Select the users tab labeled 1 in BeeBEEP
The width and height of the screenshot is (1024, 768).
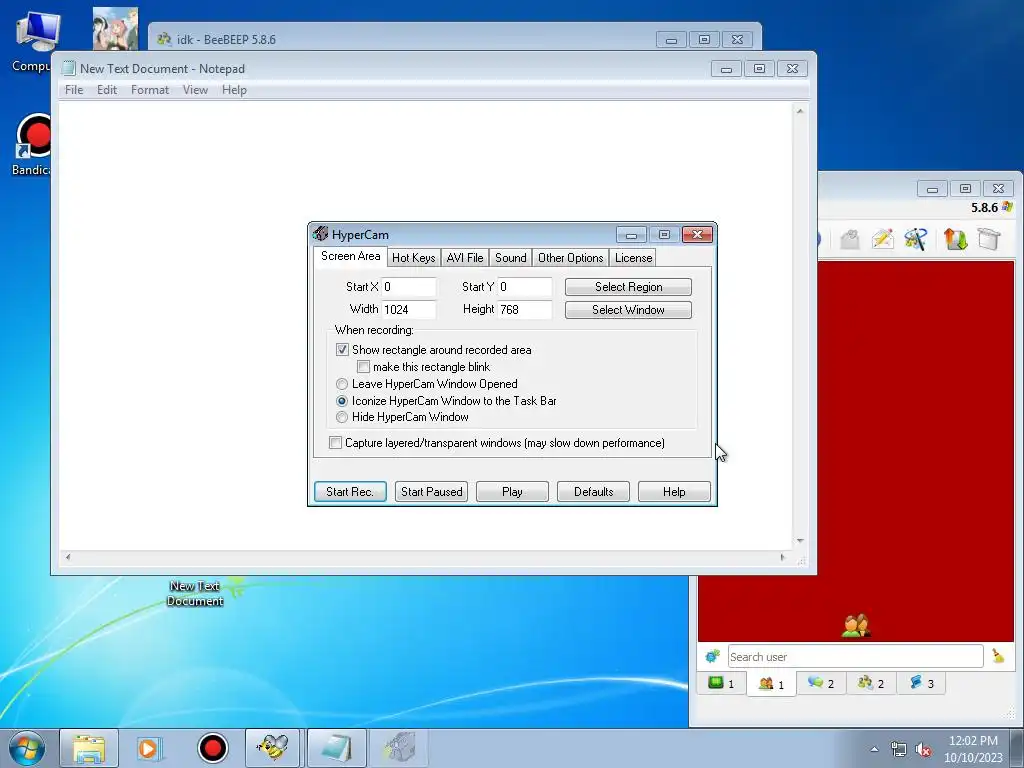[771, 683]
